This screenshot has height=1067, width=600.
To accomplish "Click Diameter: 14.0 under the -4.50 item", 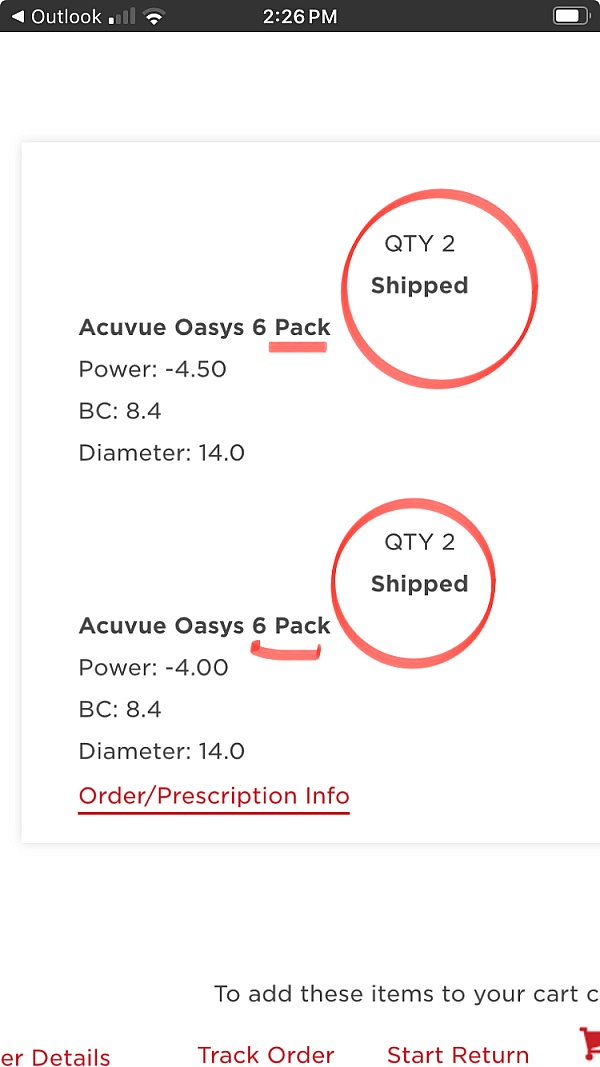I will (162, 453).
